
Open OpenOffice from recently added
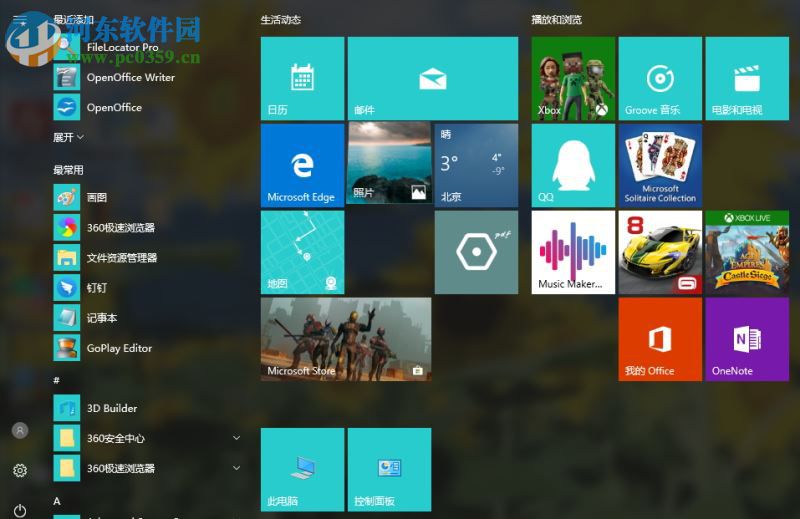[147, 107]
